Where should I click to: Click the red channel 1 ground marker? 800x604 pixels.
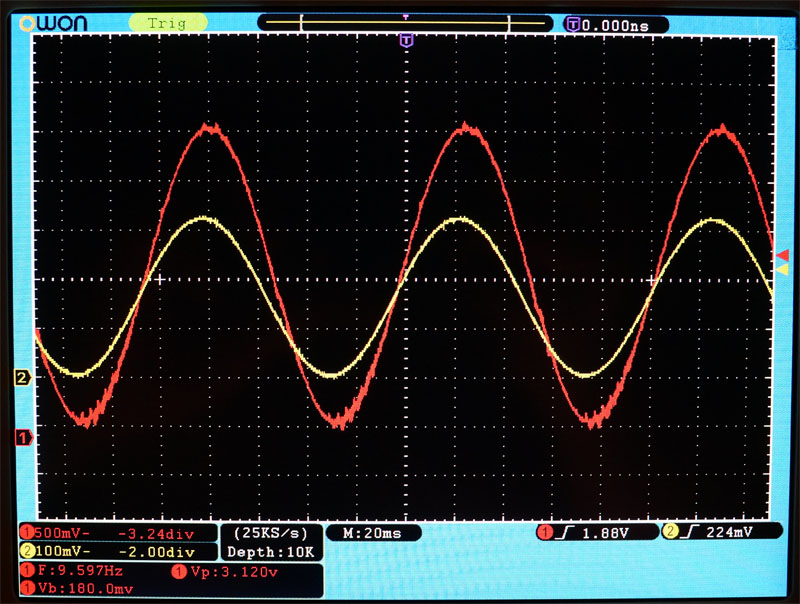pos(21,437)
